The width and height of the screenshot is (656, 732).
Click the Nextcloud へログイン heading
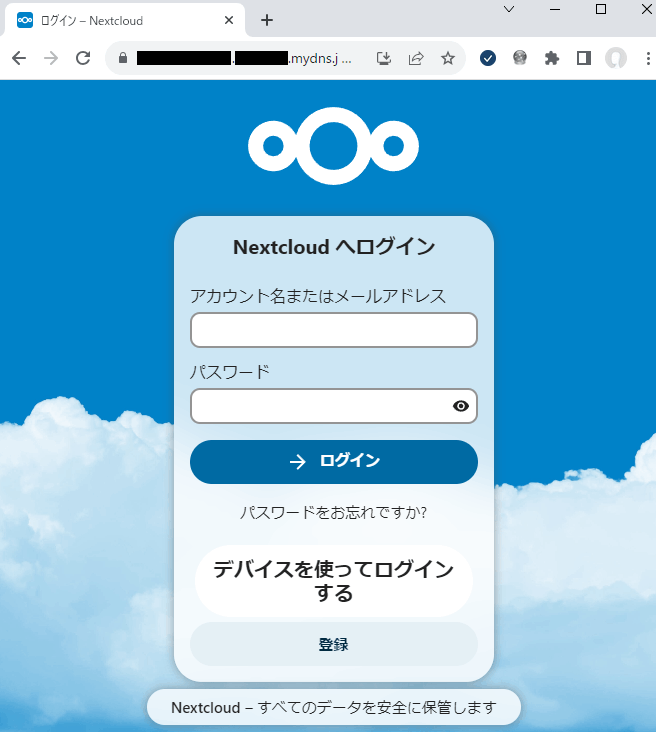click(x=334, y=247)
